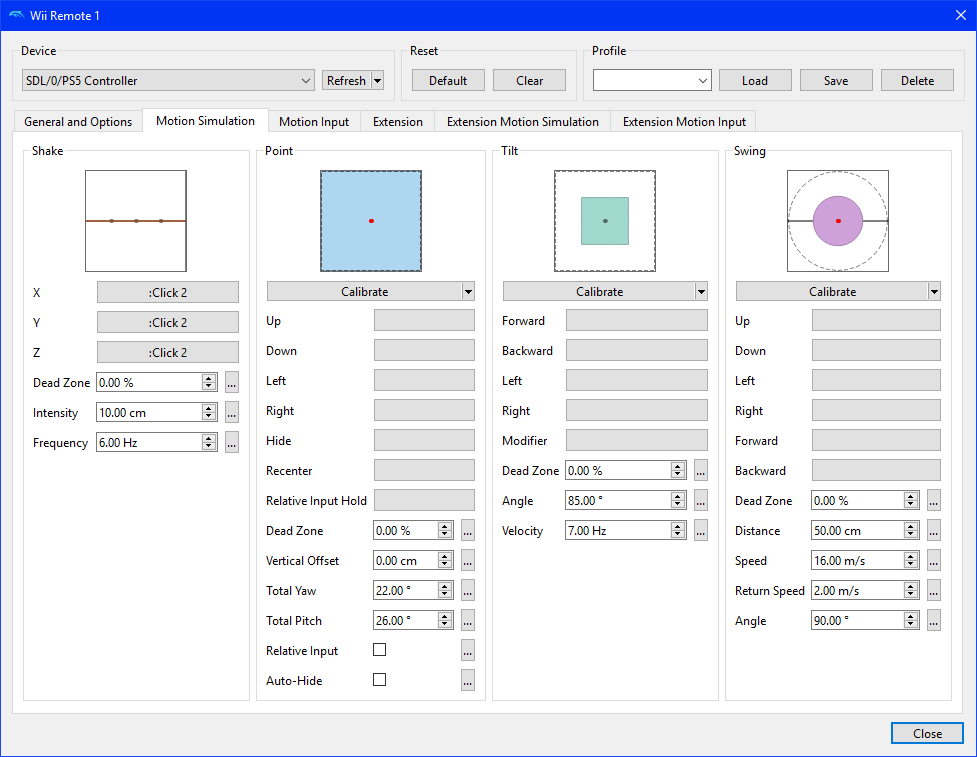
Task: Click ellipsis button beside Total Pitch
Action: click(467, 620)
